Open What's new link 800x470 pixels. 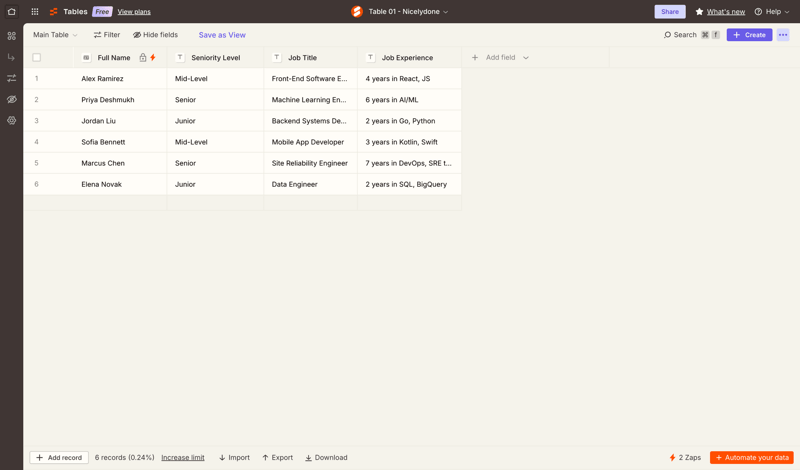(726, 12)
